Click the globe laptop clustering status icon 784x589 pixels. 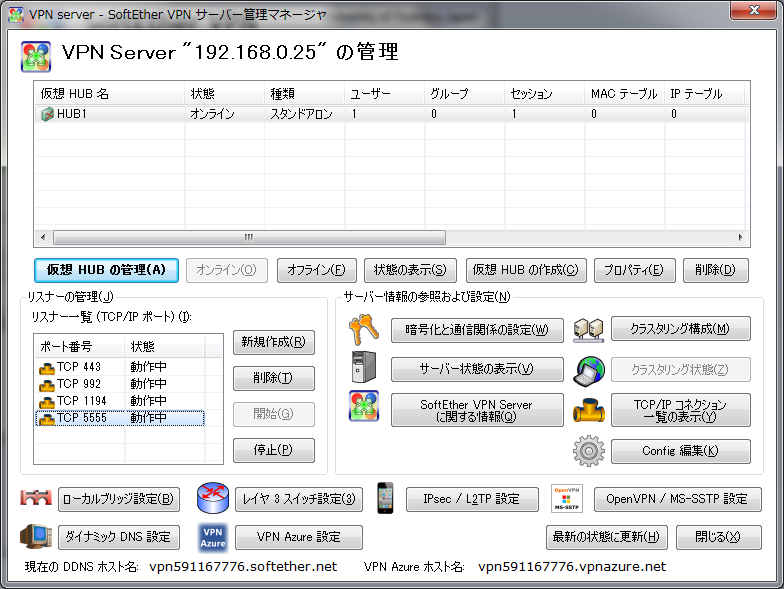589,371
